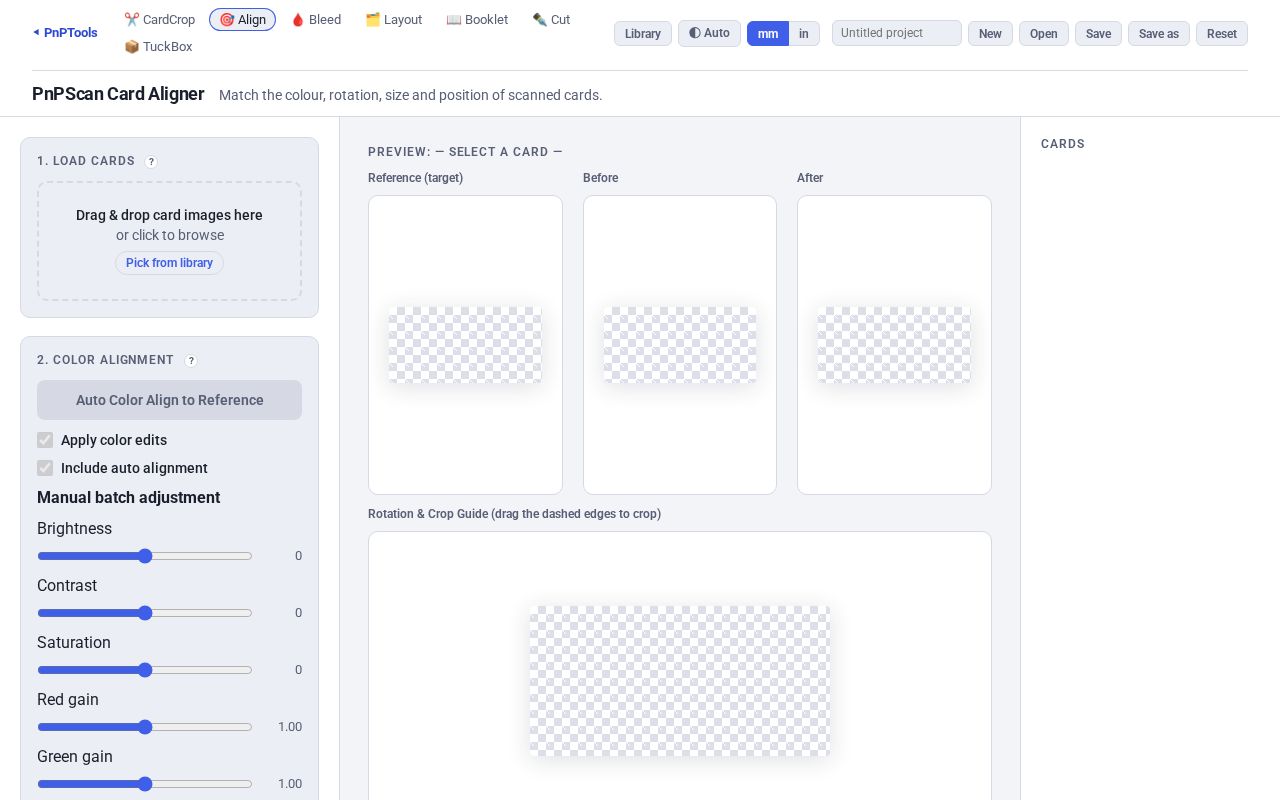The height and width of the screenshot is (800, 1280).
Task: Click the Open project button
Action: pyautogui.click(x=1044, y=33)
